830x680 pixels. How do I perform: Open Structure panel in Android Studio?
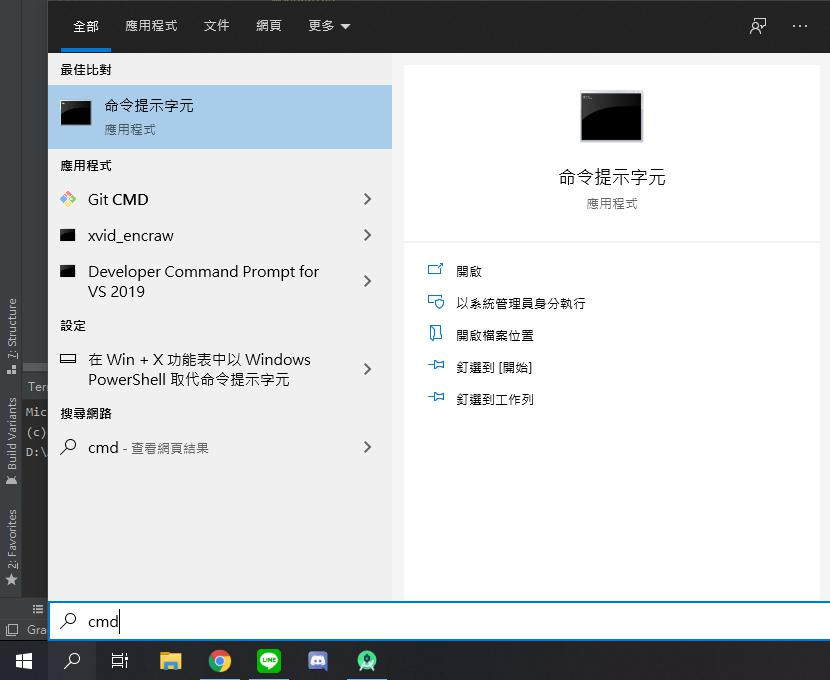point(11,336)
